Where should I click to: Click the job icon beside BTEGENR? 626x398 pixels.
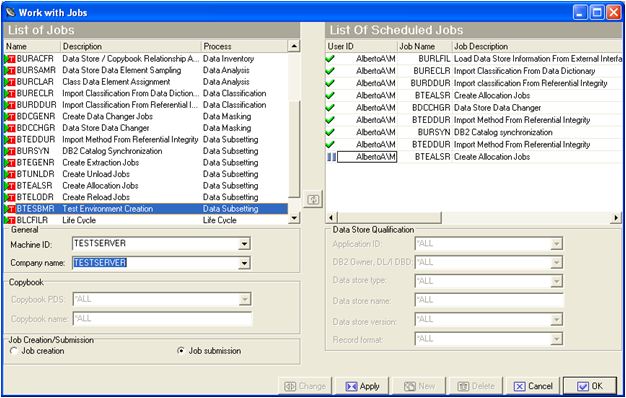click(10, 163)
